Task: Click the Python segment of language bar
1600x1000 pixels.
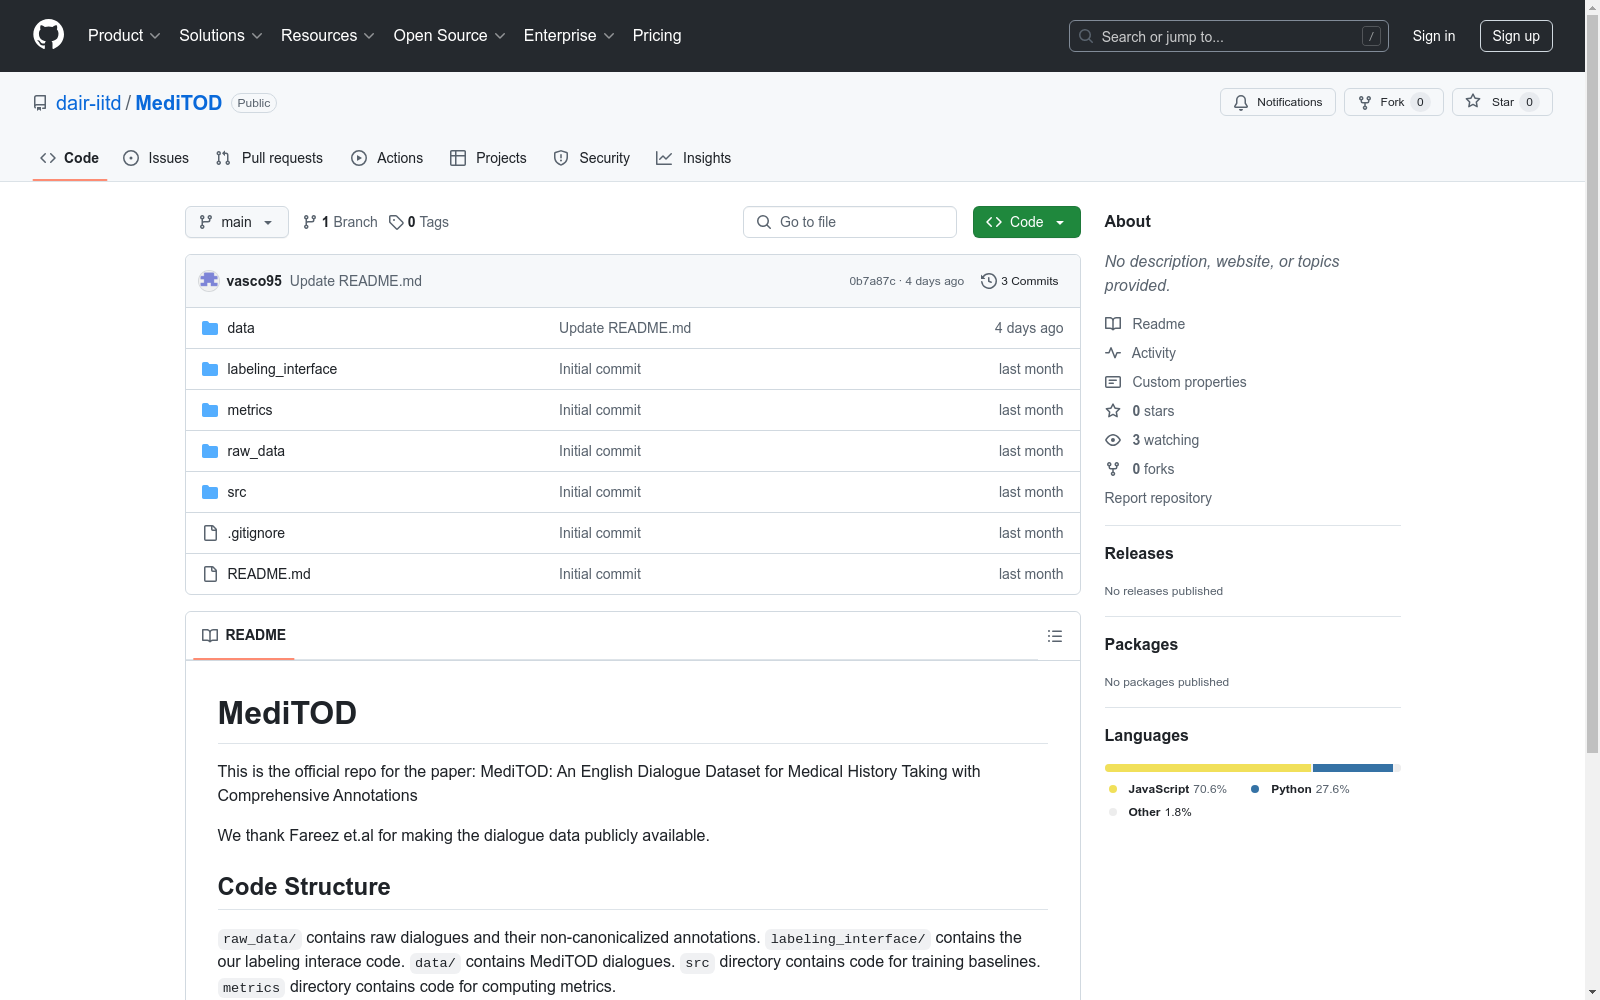Action: click(1353, 768)
